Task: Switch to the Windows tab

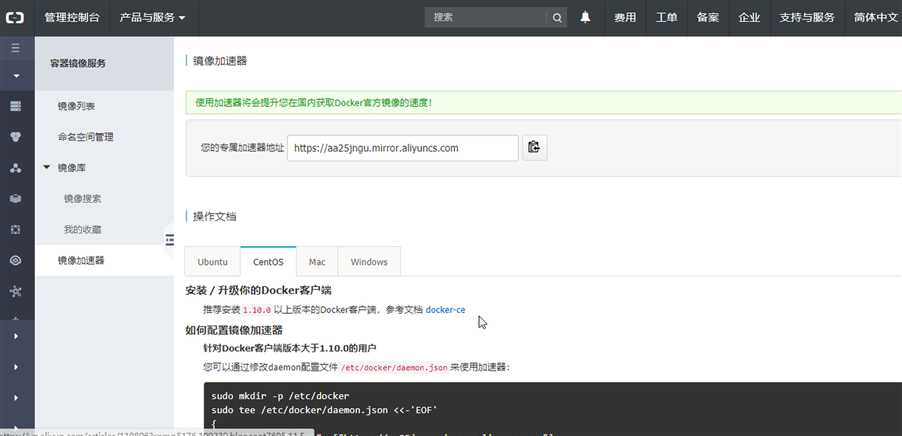Action: 369,262
